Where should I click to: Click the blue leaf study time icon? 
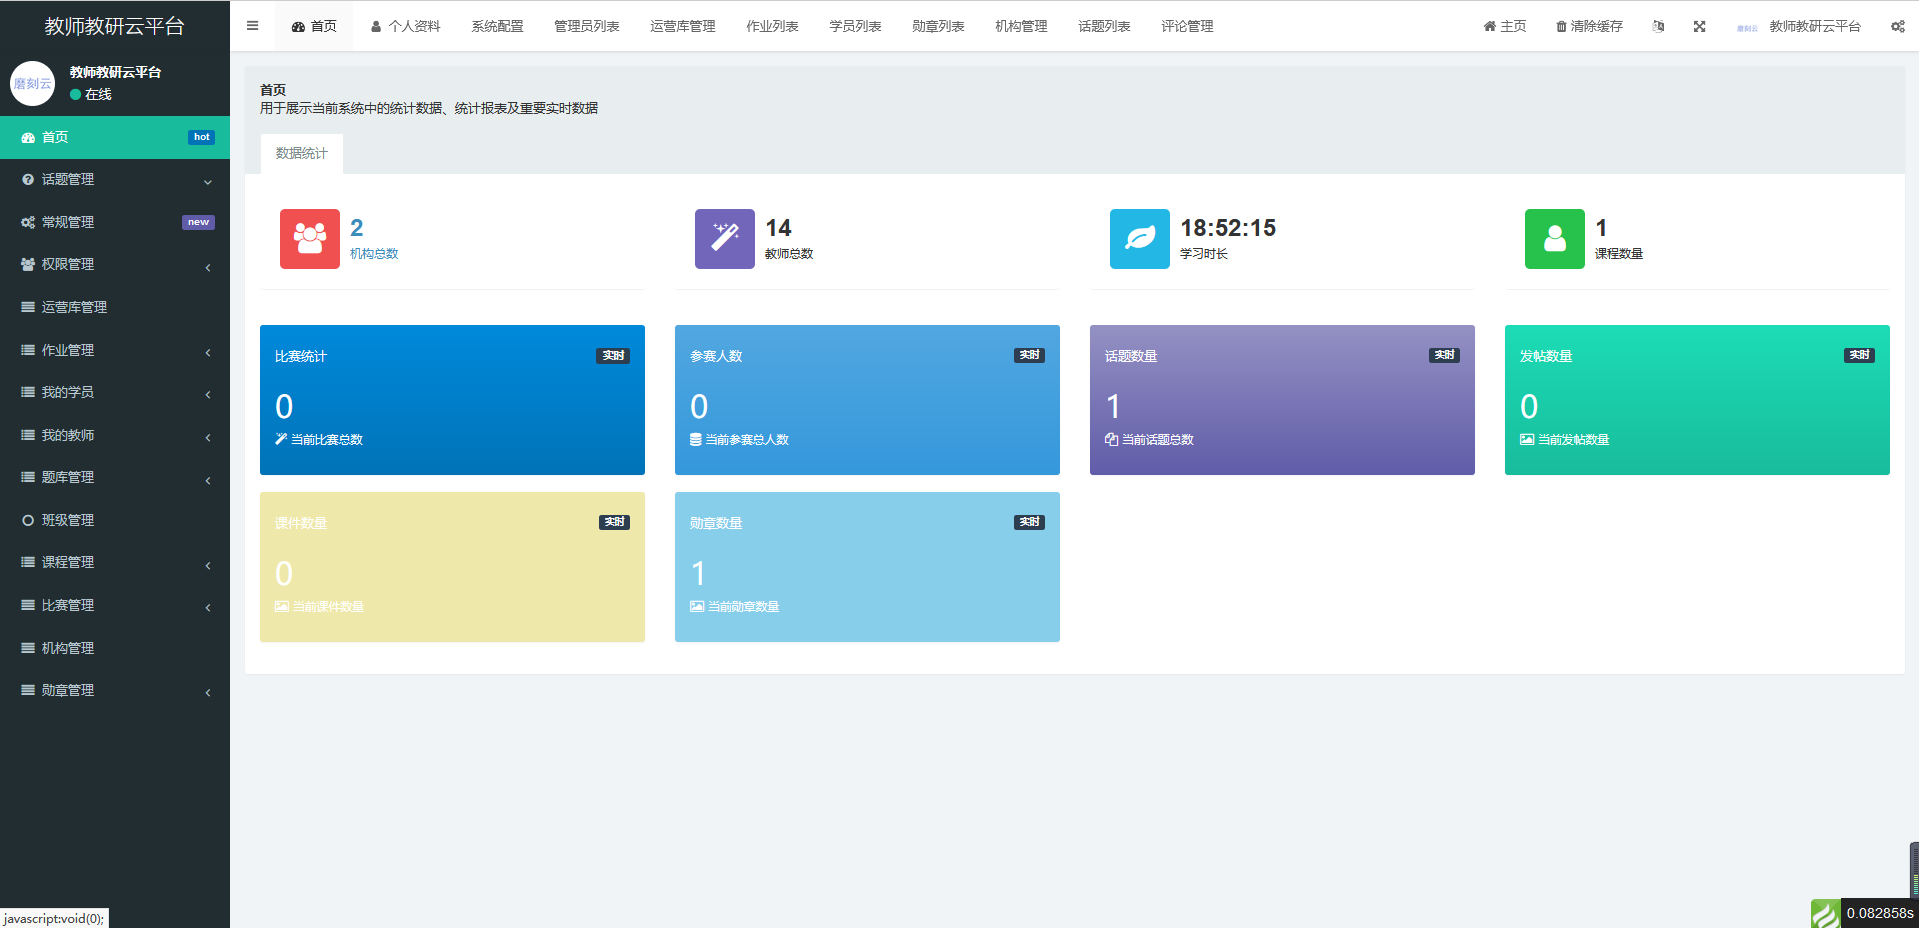pos(1139,239)
